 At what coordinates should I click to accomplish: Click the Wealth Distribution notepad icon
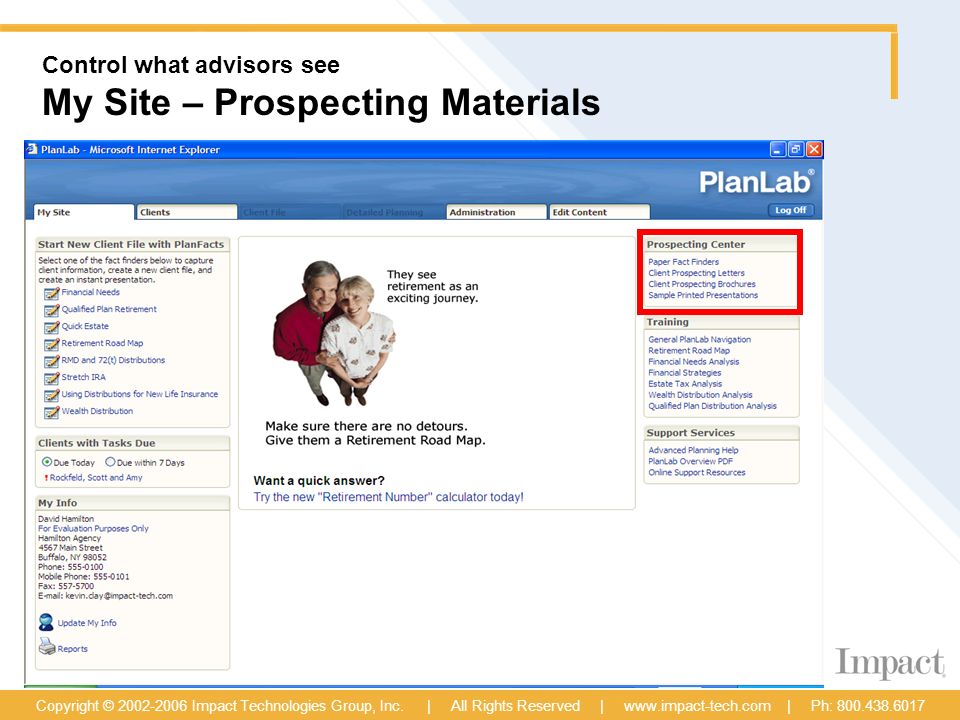pos(51,412)
